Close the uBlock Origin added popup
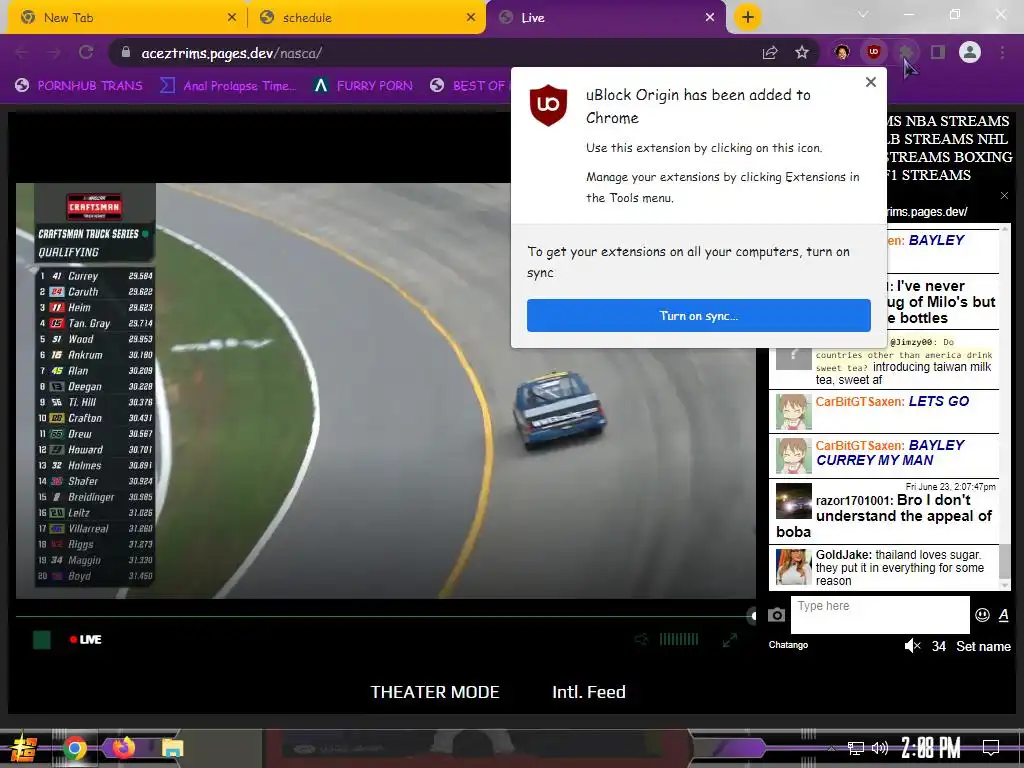Image resolution: width=1024 pixels, height=768 pixels. click(x=871, y=82)
